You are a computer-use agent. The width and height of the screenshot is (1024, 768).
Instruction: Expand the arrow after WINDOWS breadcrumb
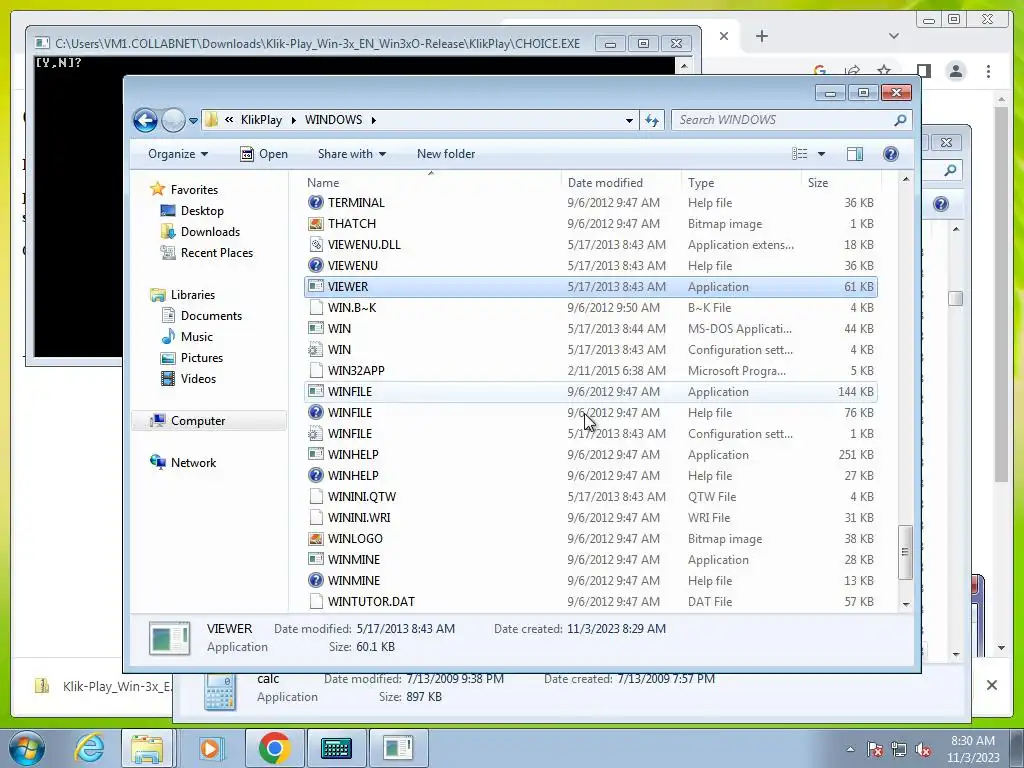pos(374,120)
